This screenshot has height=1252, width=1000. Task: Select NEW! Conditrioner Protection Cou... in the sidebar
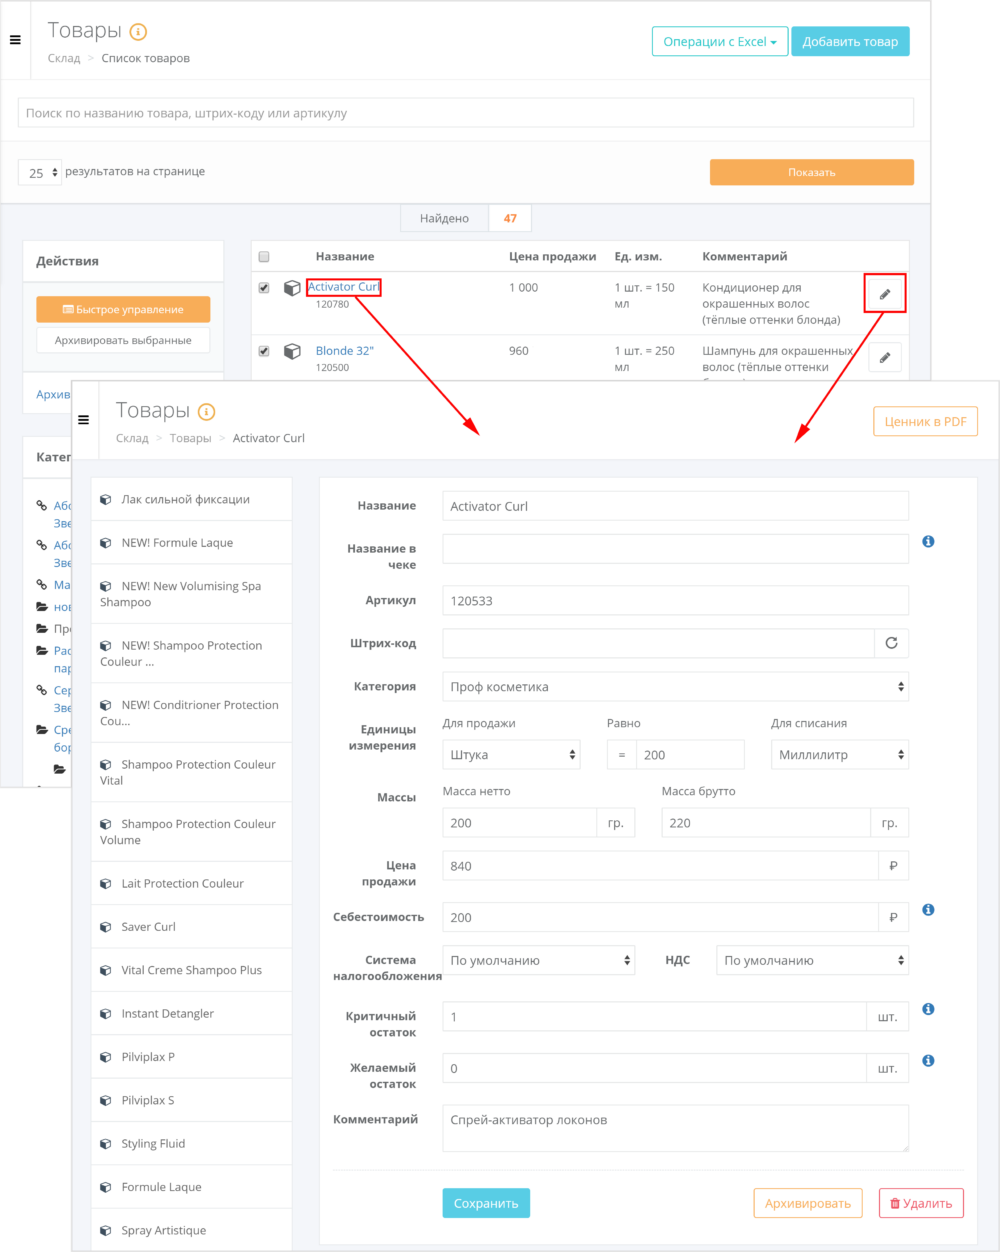(192, 713)
